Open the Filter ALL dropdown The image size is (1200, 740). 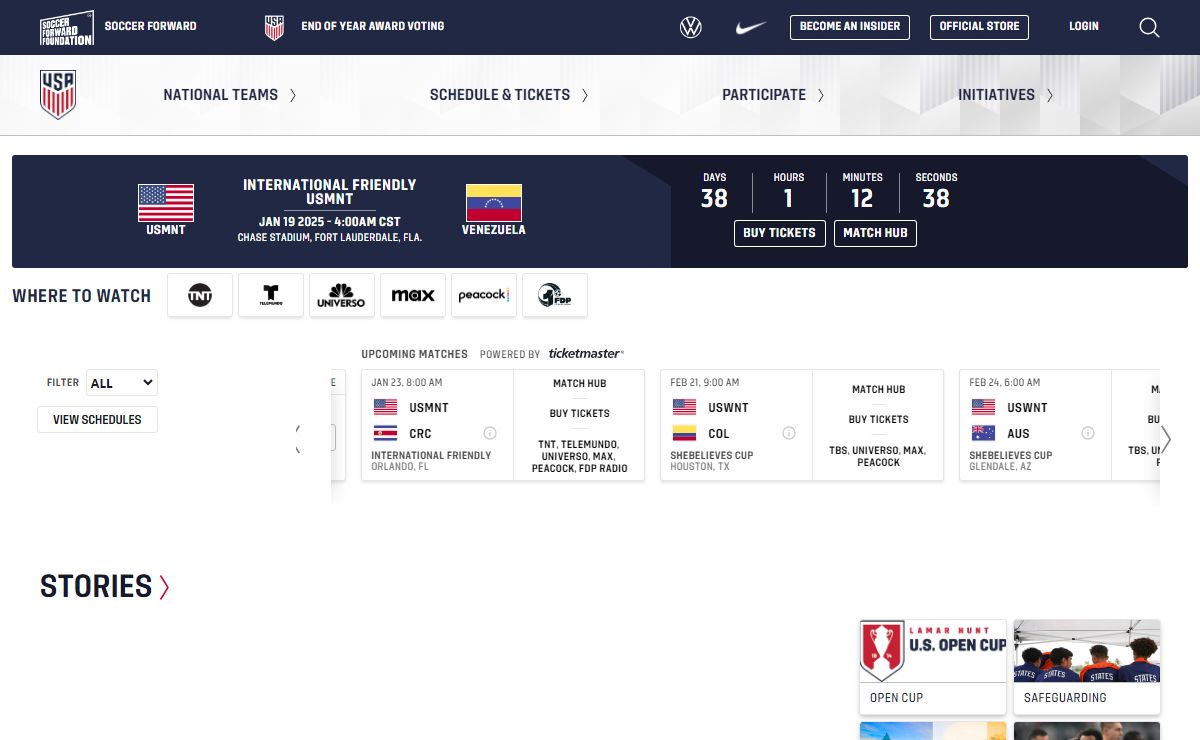122,383
